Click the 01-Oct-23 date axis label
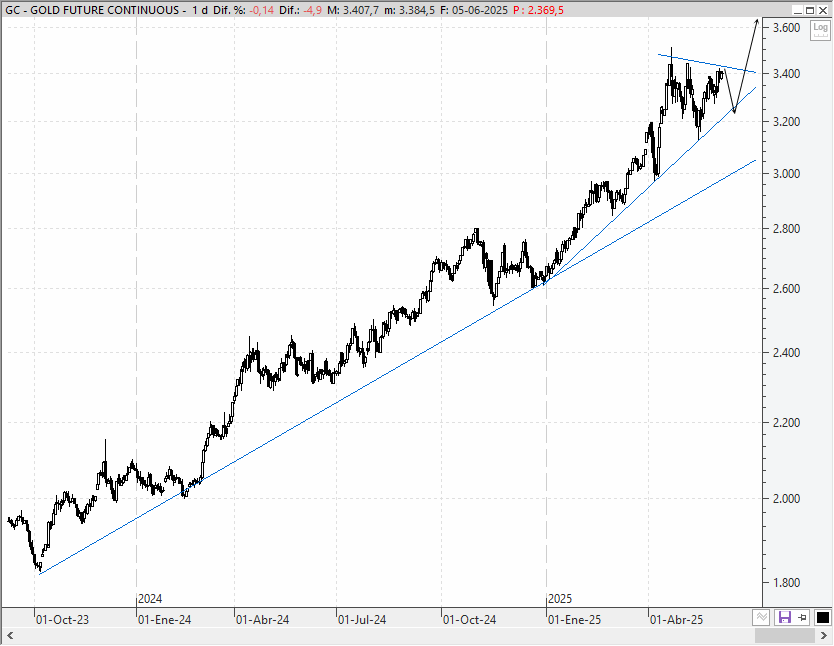The height and width of the screenshot is (646, 834). pos(62,620)
